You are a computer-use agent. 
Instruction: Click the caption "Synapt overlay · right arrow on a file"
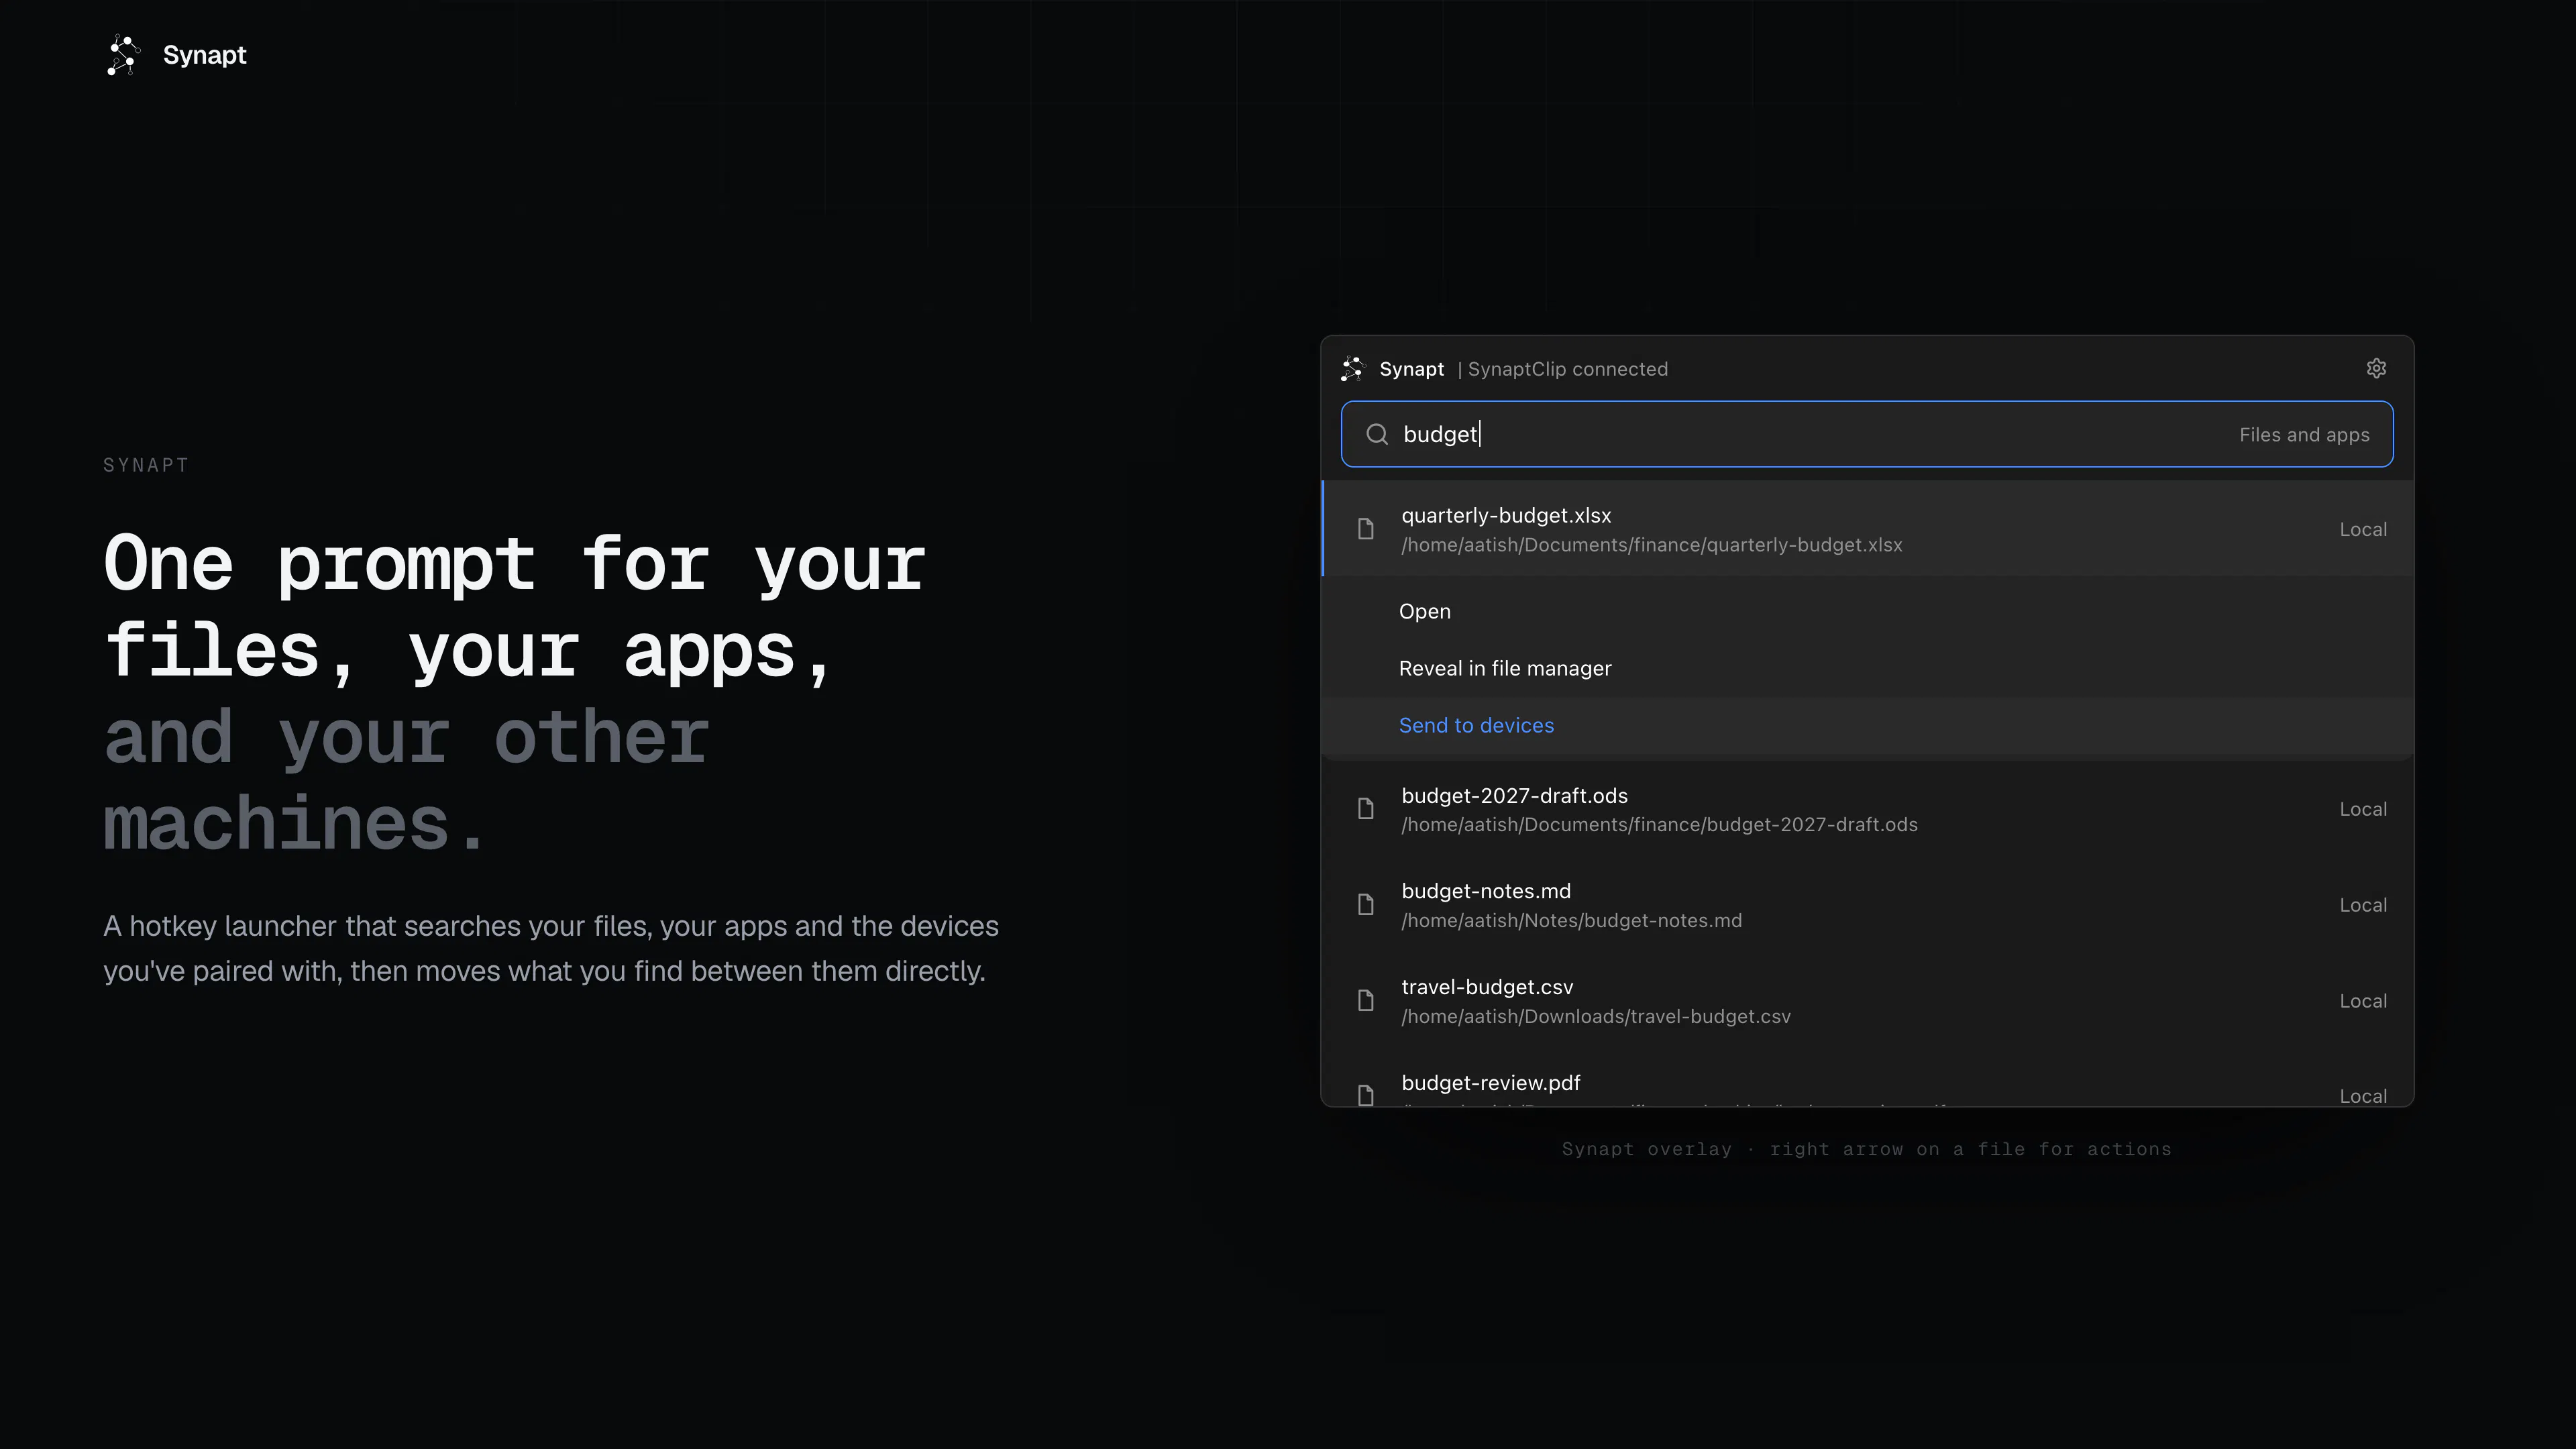[1866, 1149]
